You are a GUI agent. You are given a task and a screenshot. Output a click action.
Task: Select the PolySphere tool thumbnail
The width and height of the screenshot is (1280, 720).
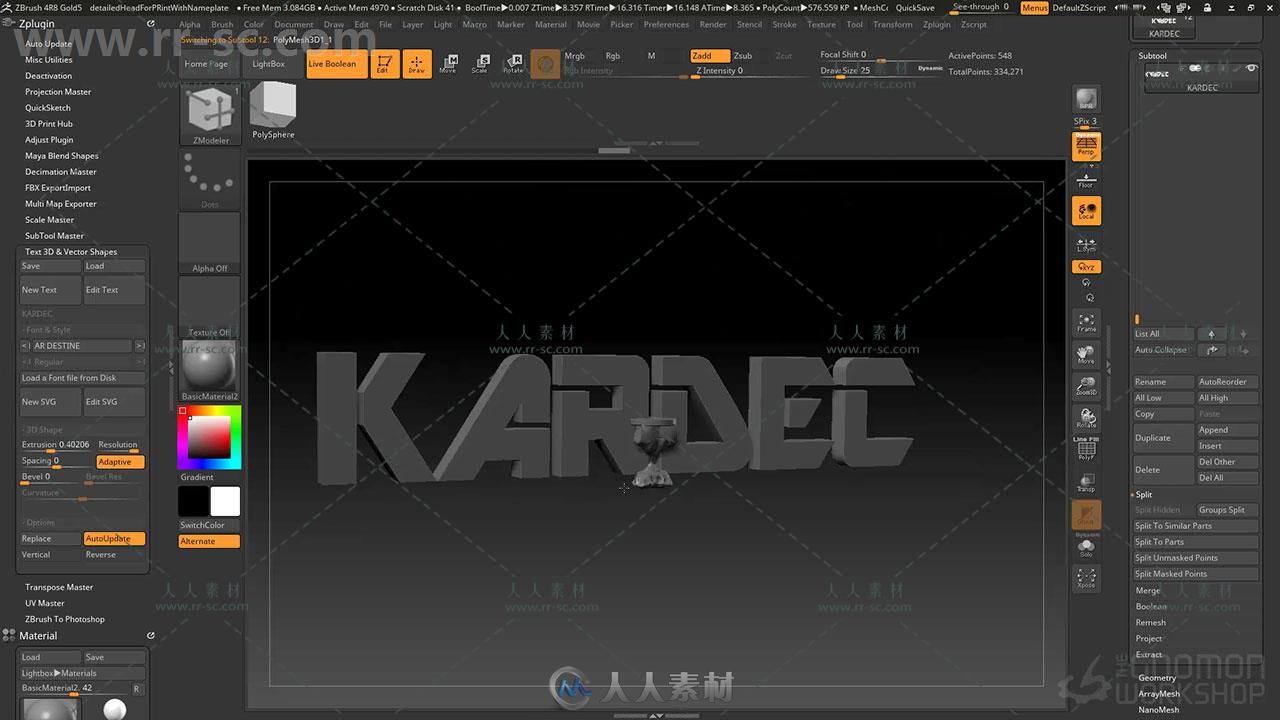pos(273,110)
